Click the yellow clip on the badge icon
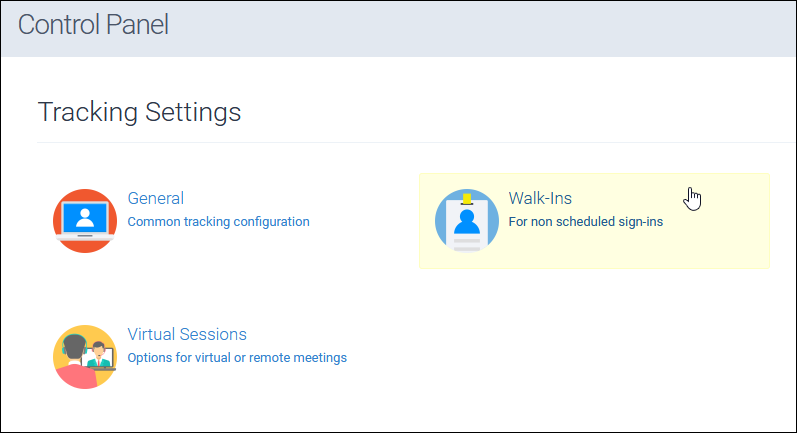 (467, 198)
